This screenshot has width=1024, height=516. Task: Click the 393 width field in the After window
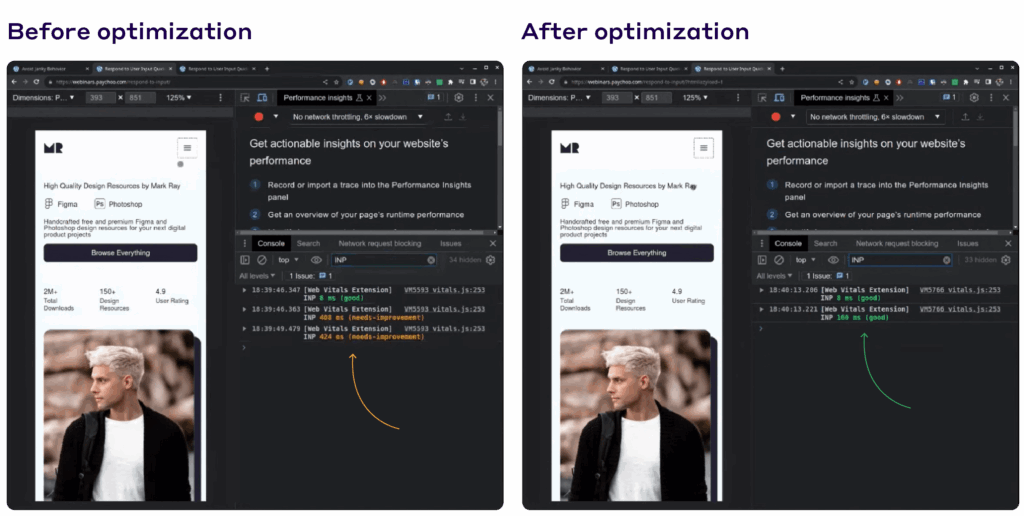pos(617,98)
